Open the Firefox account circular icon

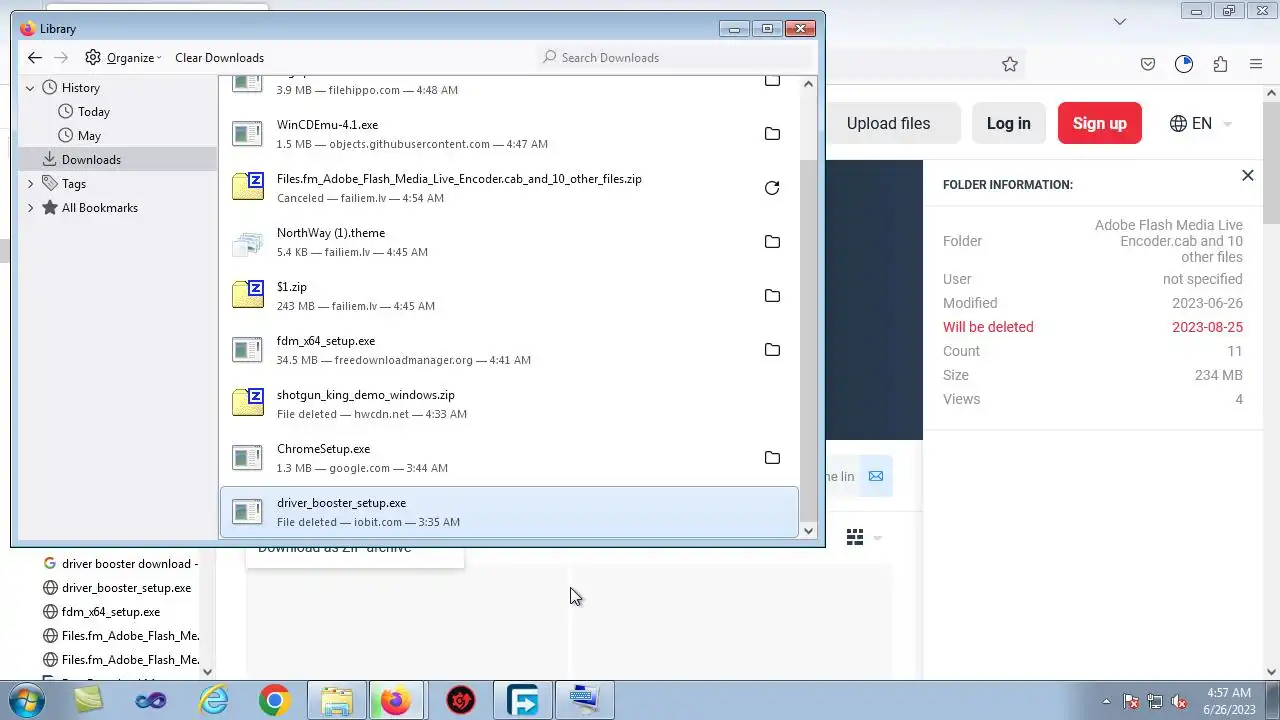click(1184, 65)
